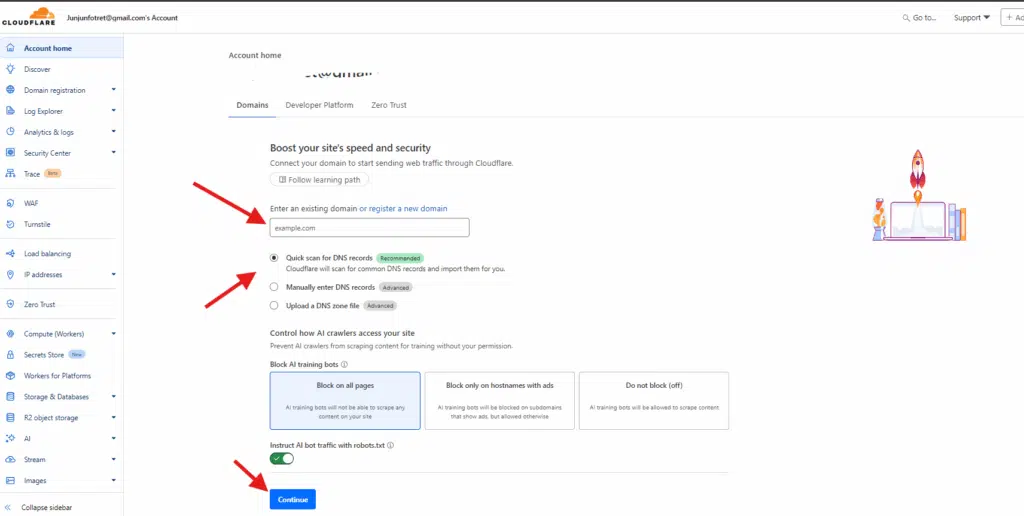
Task: Expand R2 object storage submenu arrow
Action: [x=114, y=417]
